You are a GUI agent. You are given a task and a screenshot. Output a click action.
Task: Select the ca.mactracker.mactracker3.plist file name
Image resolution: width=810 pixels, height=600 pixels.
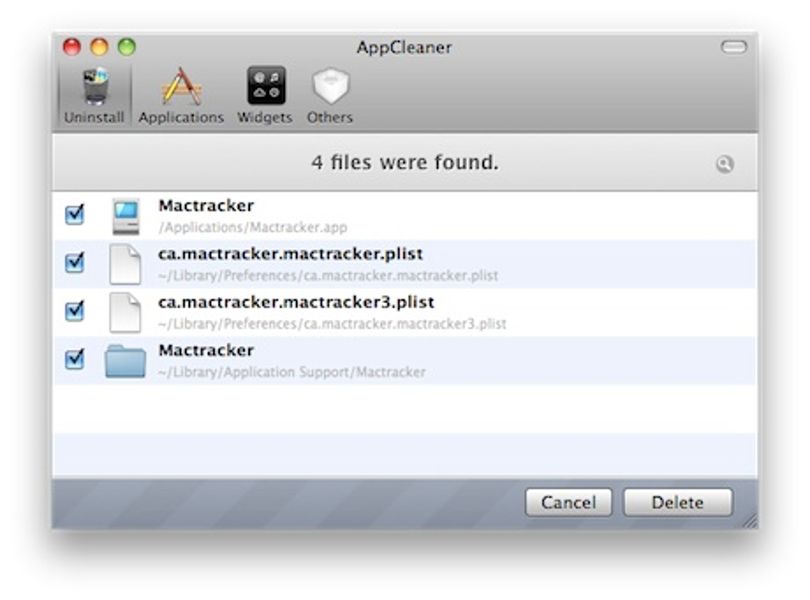pos(296,302)
